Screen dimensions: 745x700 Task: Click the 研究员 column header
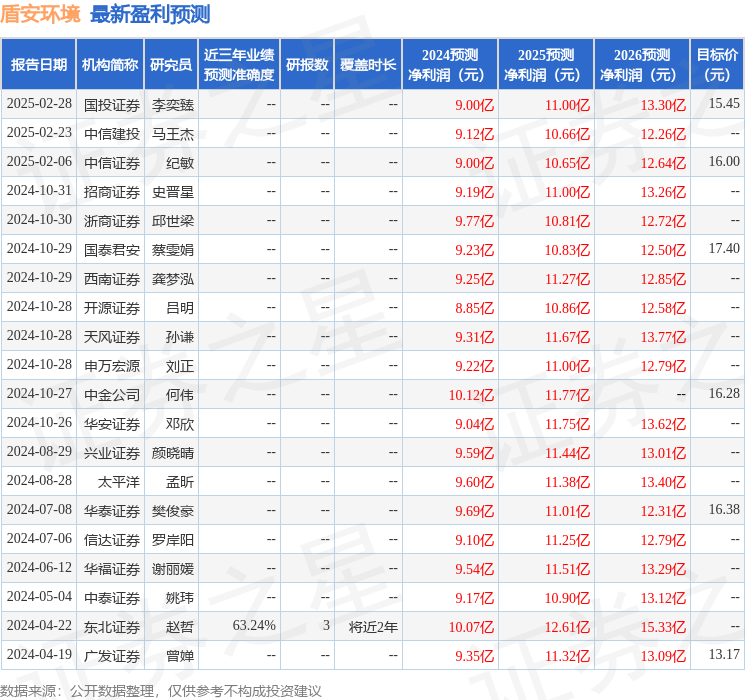(171, 65)
